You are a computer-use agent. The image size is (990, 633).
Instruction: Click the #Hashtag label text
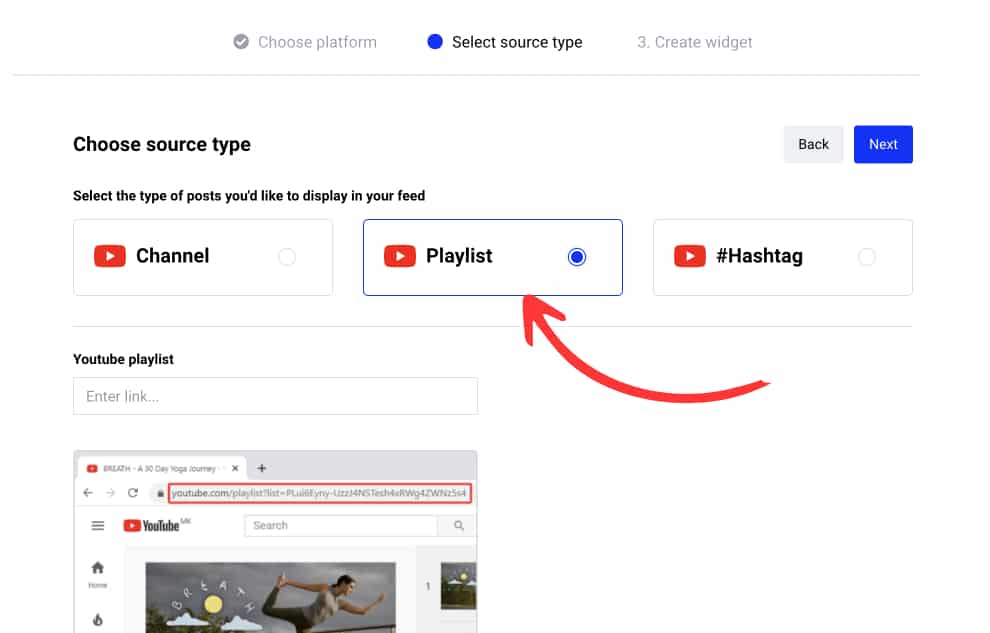click(760, 256)
